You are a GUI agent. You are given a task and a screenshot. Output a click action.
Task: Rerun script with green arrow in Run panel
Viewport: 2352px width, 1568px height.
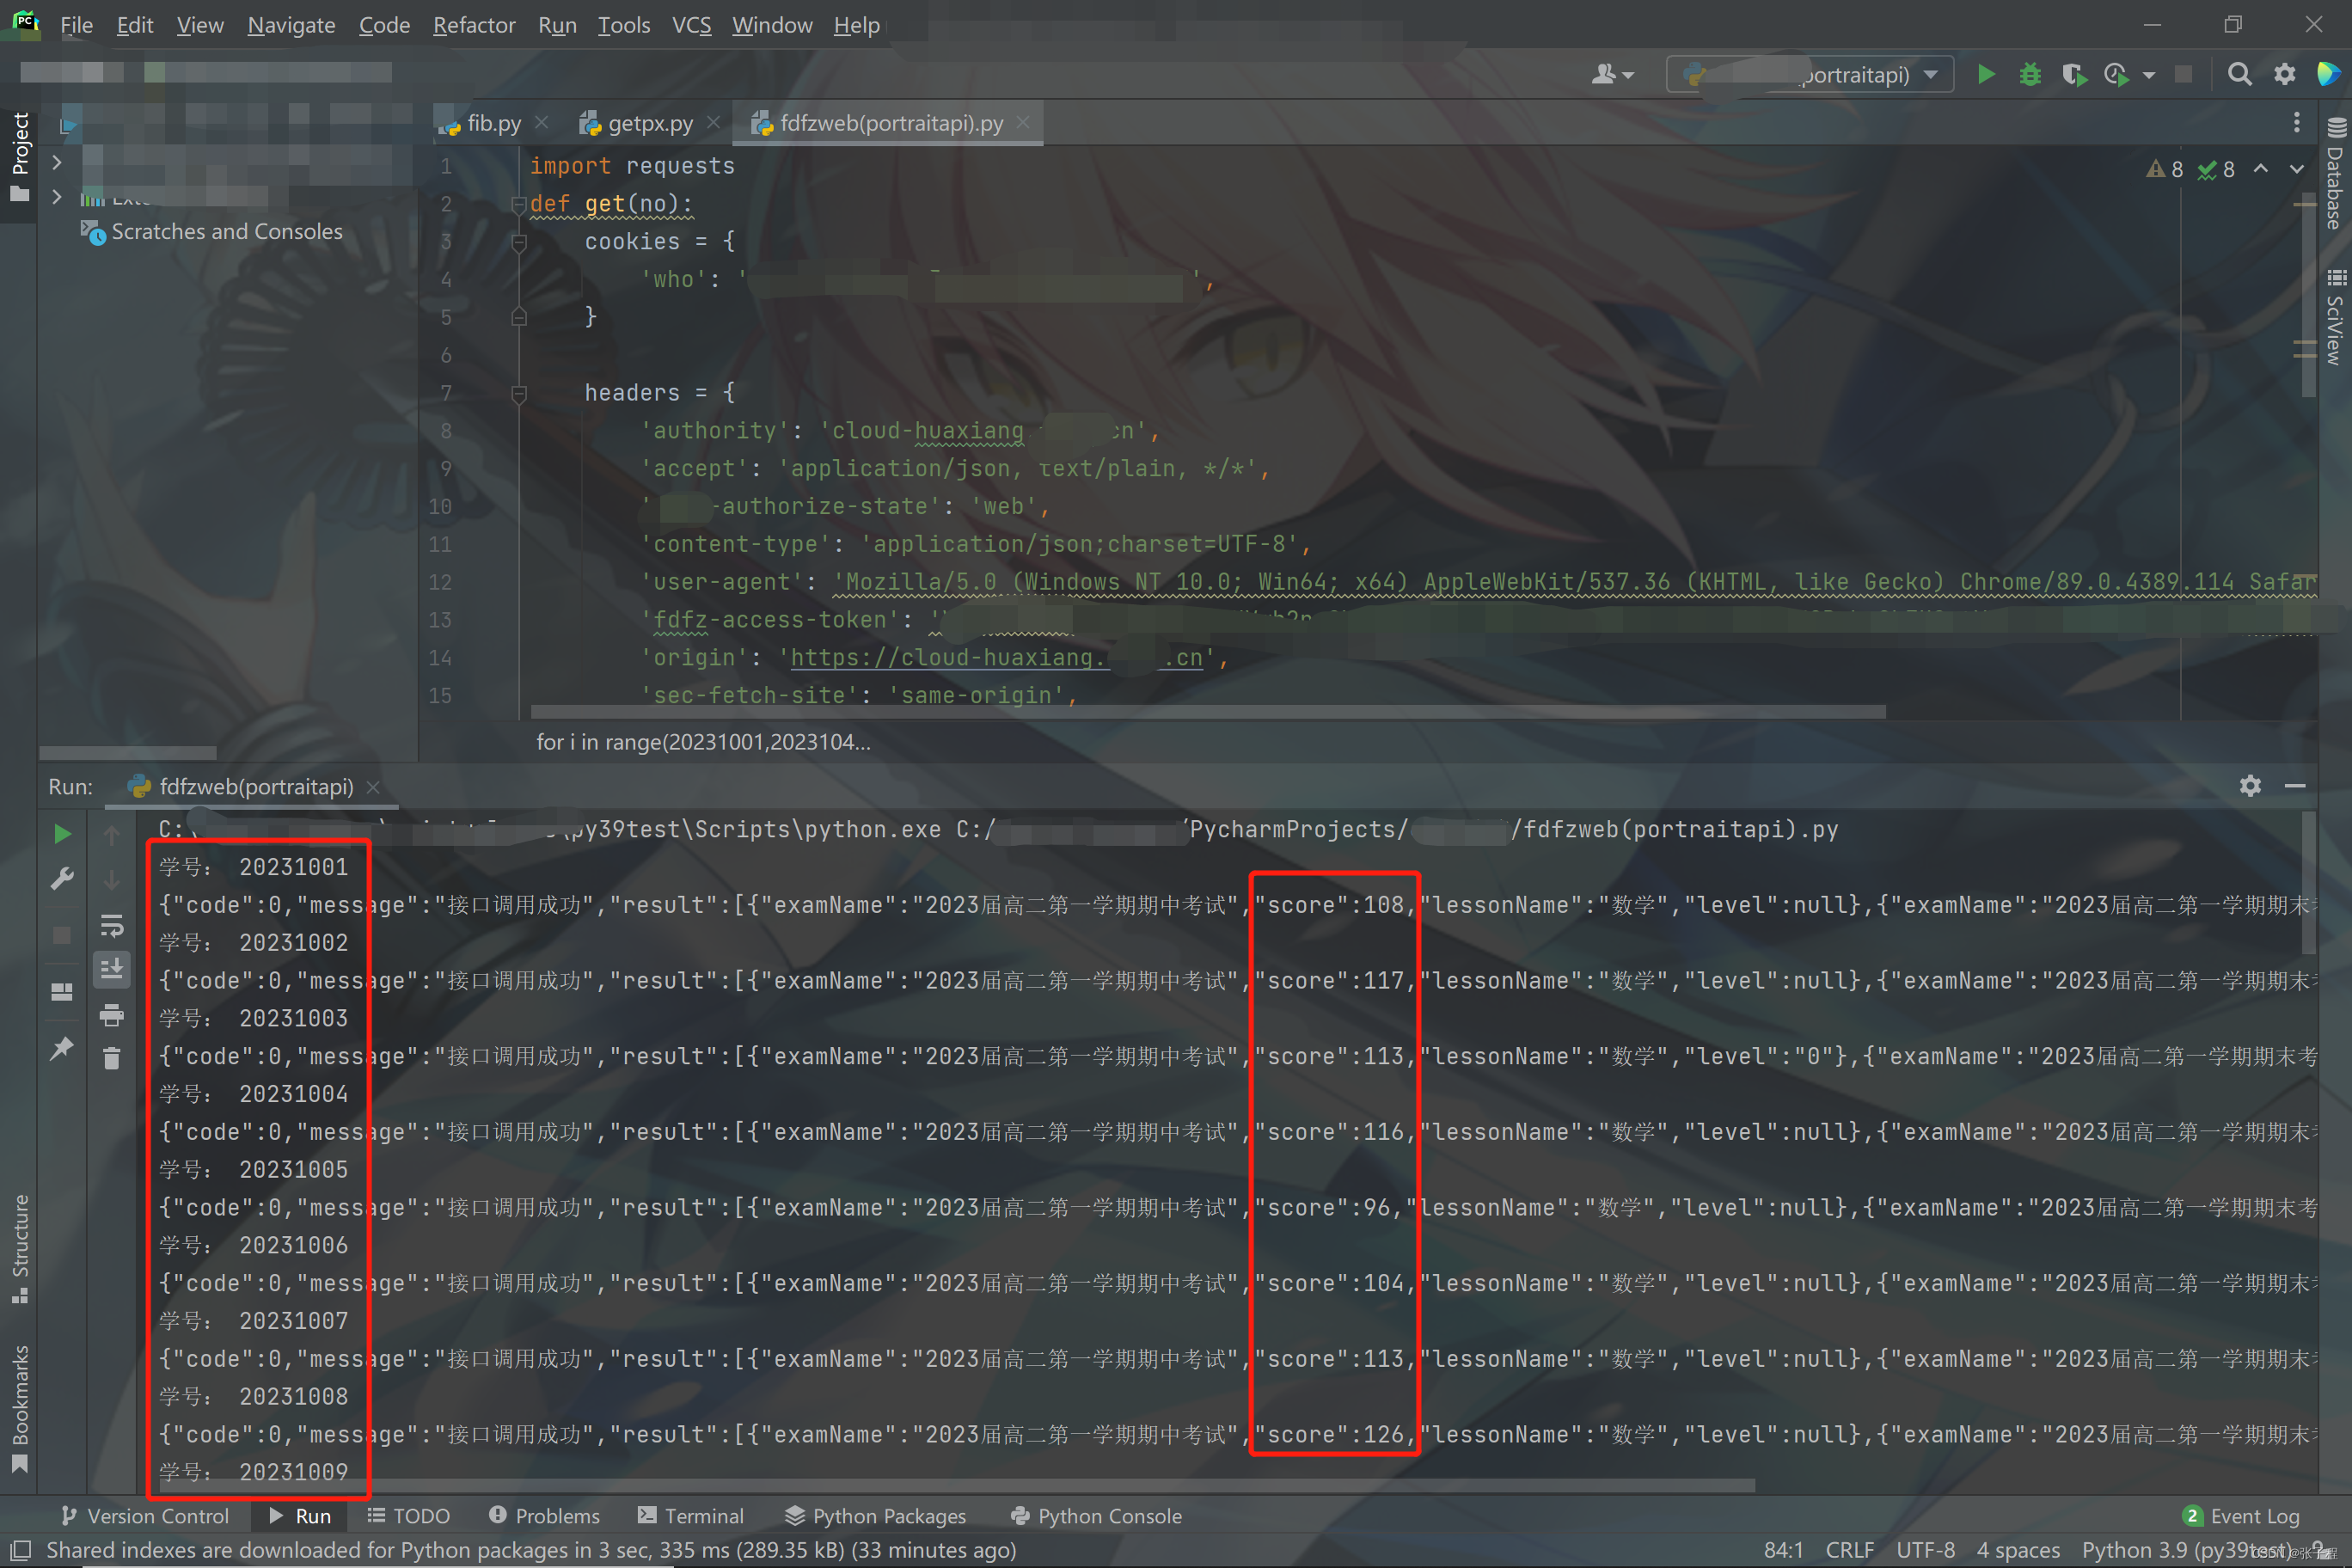pyautogui.click(x=62, y=834)
